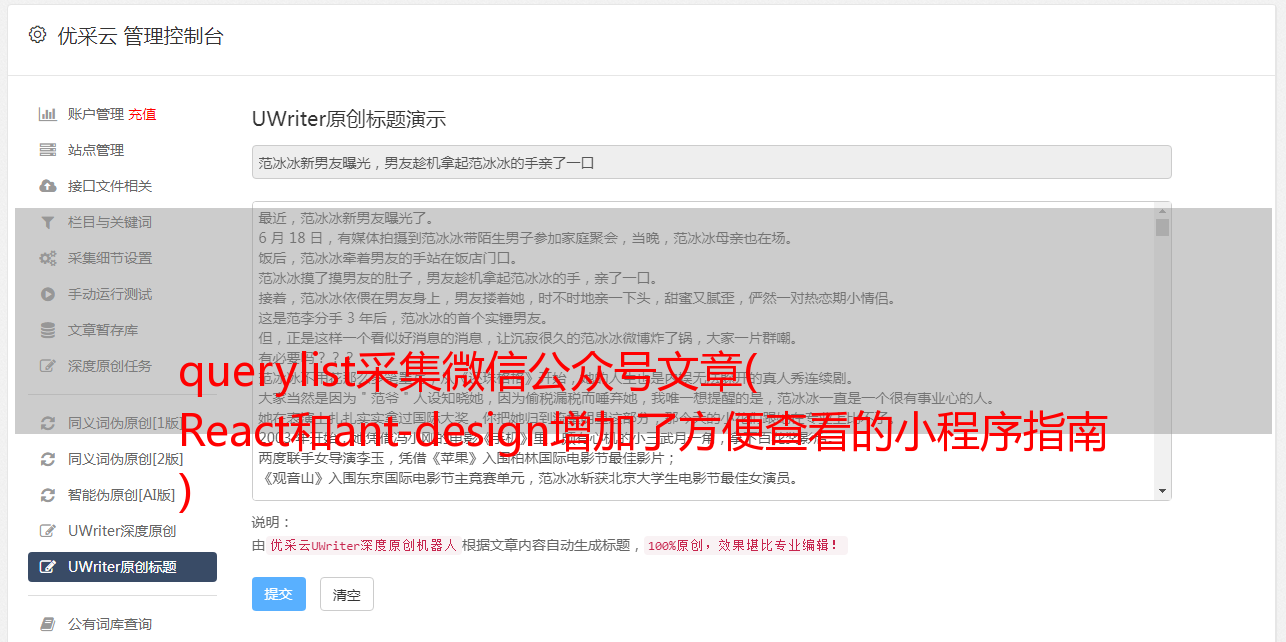The image size is (1286, 642).
Task: Click the database icon for 文章暂存库
Action: [47, 330]
